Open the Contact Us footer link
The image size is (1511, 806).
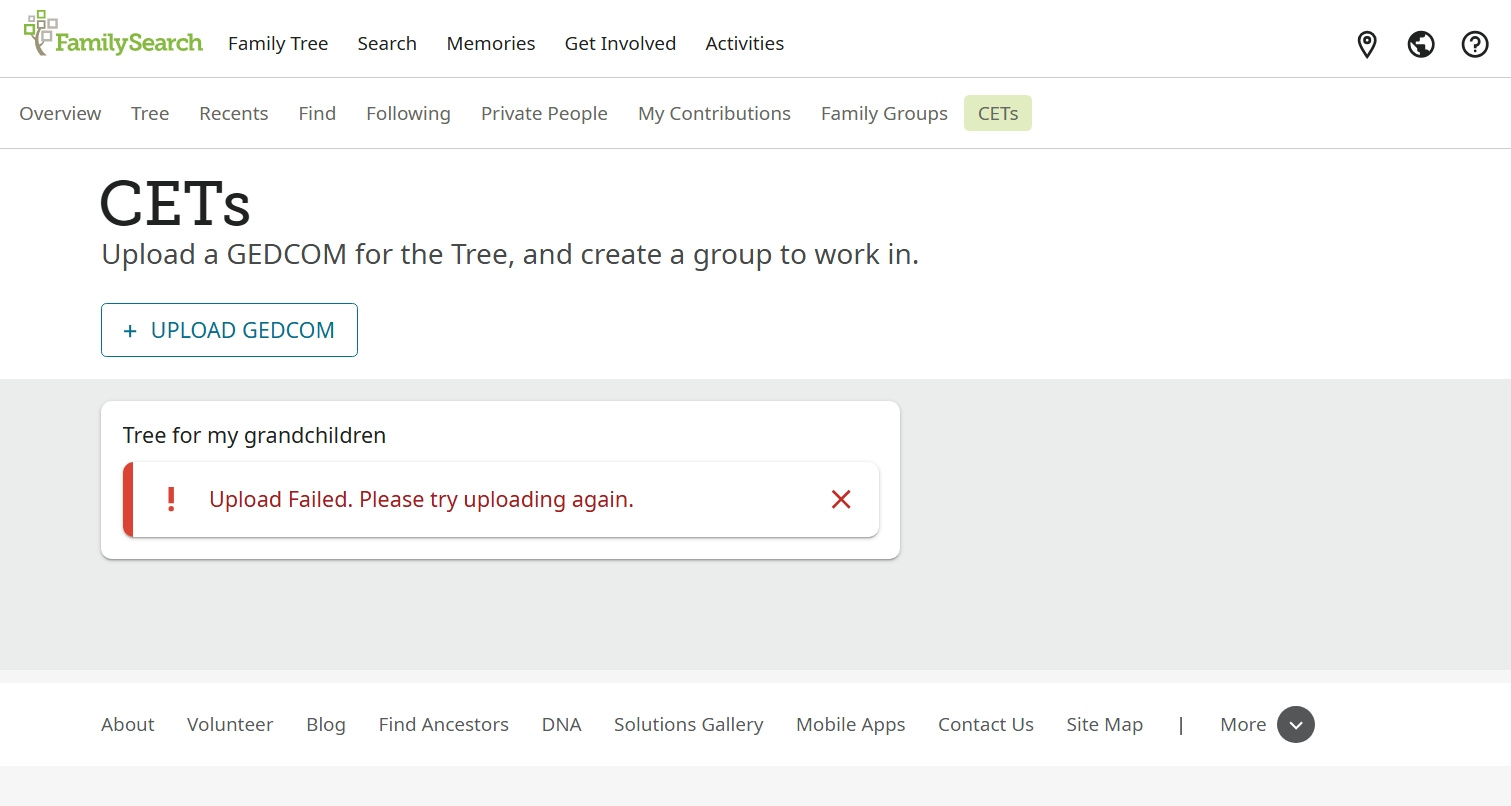[986, 725]
